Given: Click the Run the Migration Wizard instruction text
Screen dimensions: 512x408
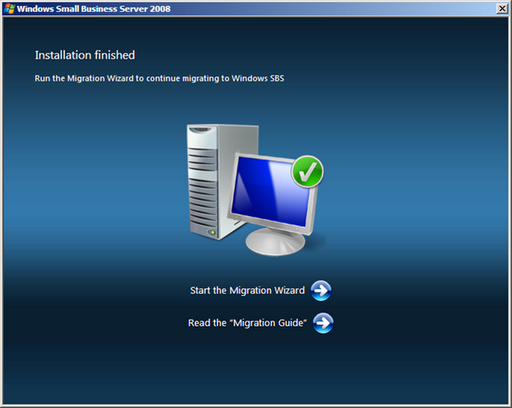Looking at the screenshot, I should (159, 78).
